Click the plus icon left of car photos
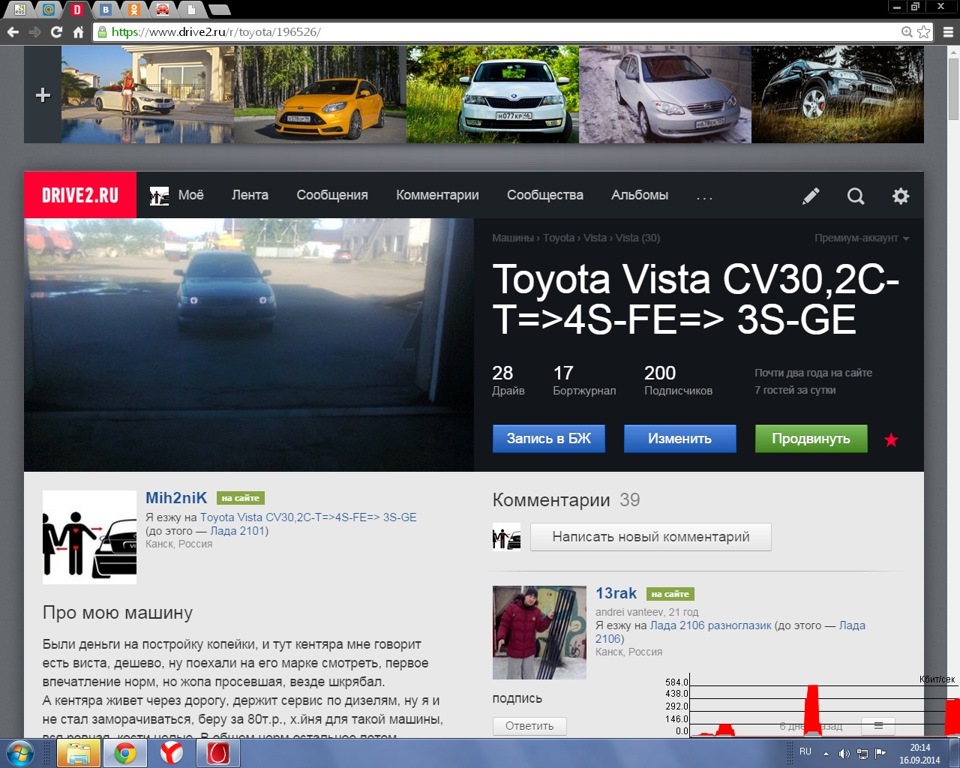This screenshot has height=768, width=960. point(43,95)
